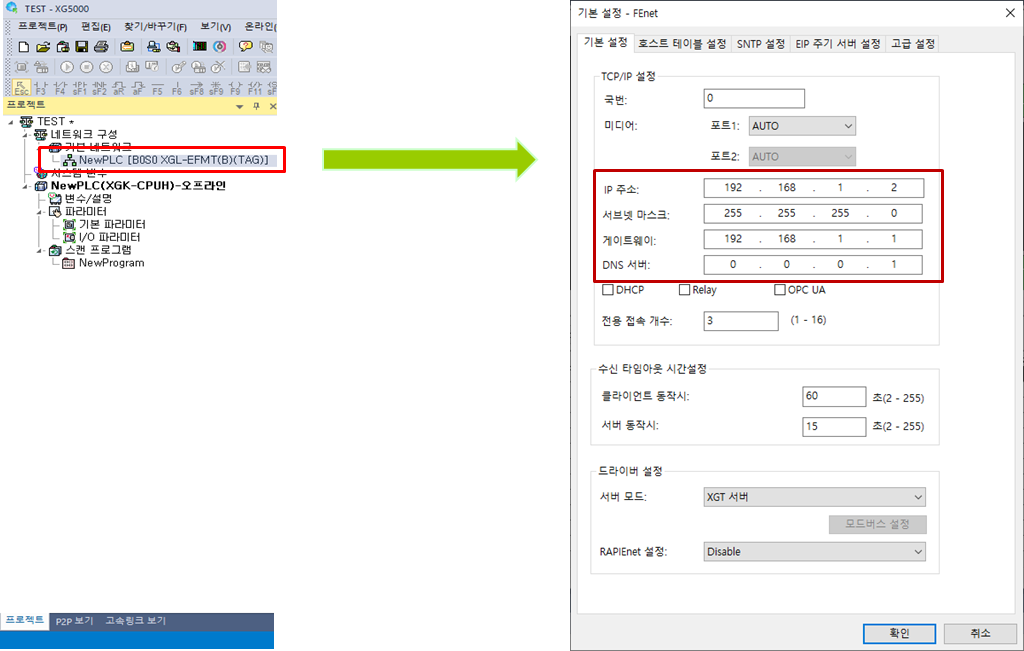1024x651 pixels.
Task: Open the 포트1 AUTO media dropdown
Action: (x=802, y=126)
